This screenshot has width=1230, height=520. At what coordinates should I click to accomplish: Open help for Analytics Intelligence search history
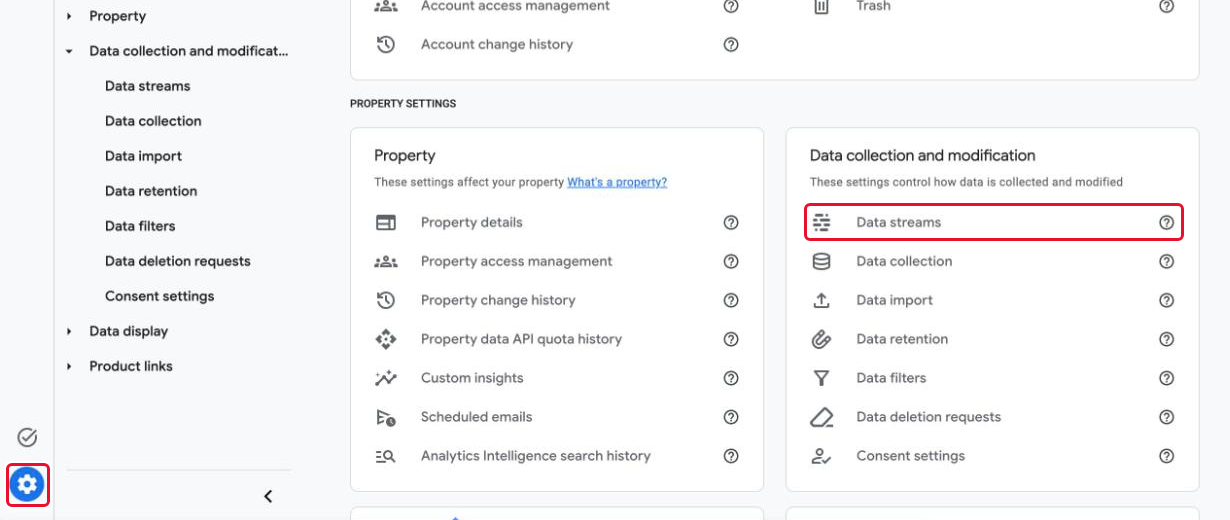[x=731, y=456]
